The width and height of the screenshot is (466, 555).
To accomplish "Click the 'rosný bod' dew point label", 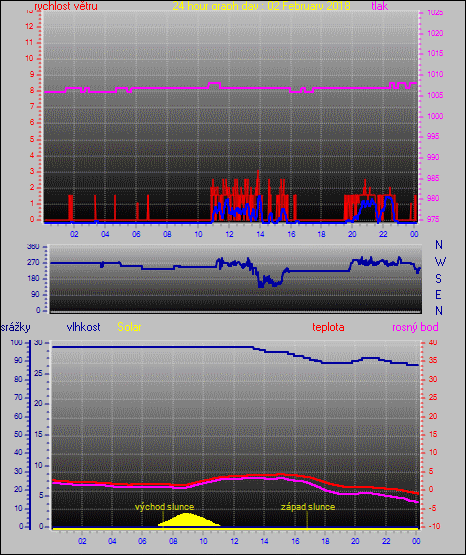I will pyautogui.click(x=415, y=327).
